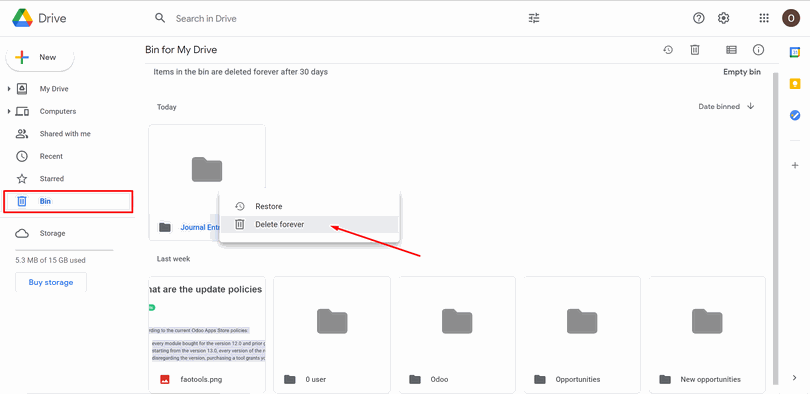Screen dimensions: 810x394
Task: Select Bin in sidebar
Action: pos(68,201)
